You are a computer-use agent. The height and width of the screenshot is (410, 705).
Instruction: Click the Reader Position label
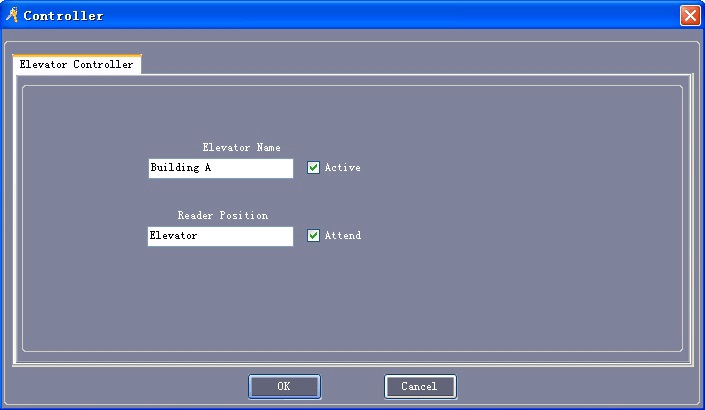pyautogui.click(x=222, y=216)
